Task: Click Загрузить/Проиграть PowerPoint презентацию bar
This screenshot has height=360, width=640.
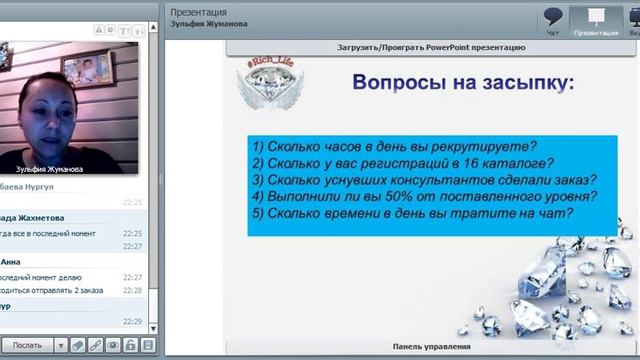Action: 431,48
